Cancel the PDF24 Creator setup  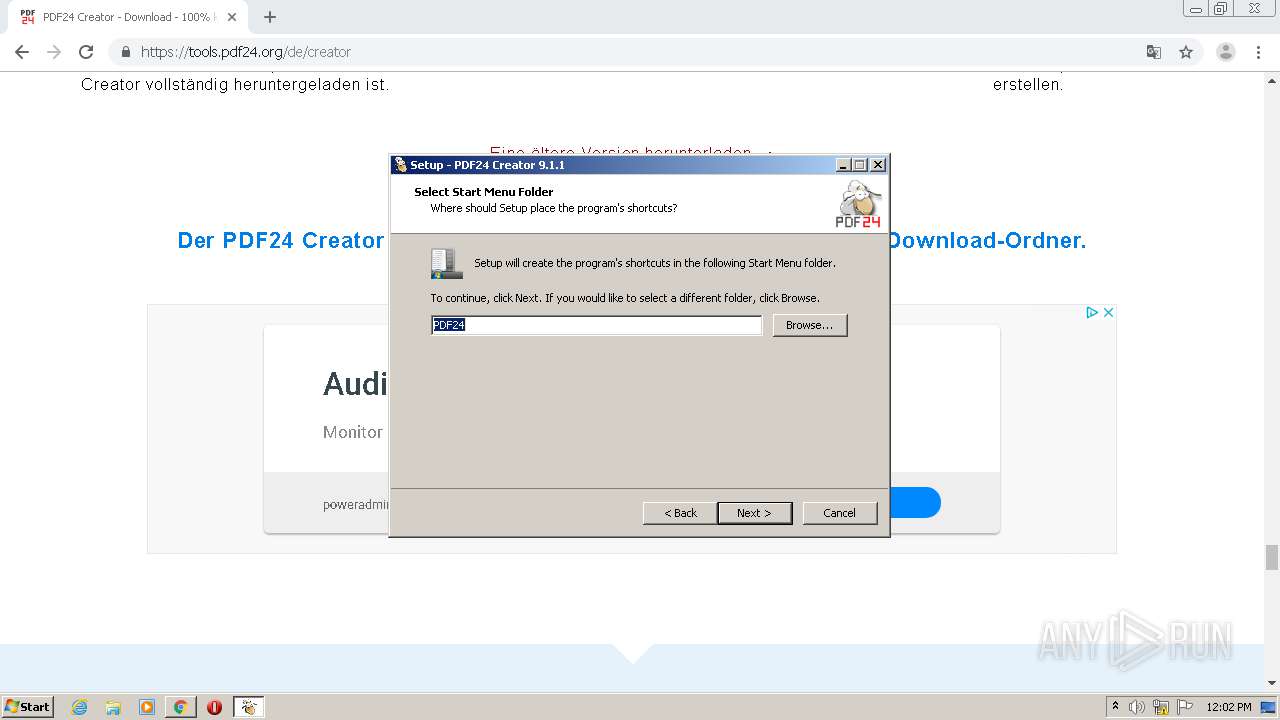pos(839,513)
